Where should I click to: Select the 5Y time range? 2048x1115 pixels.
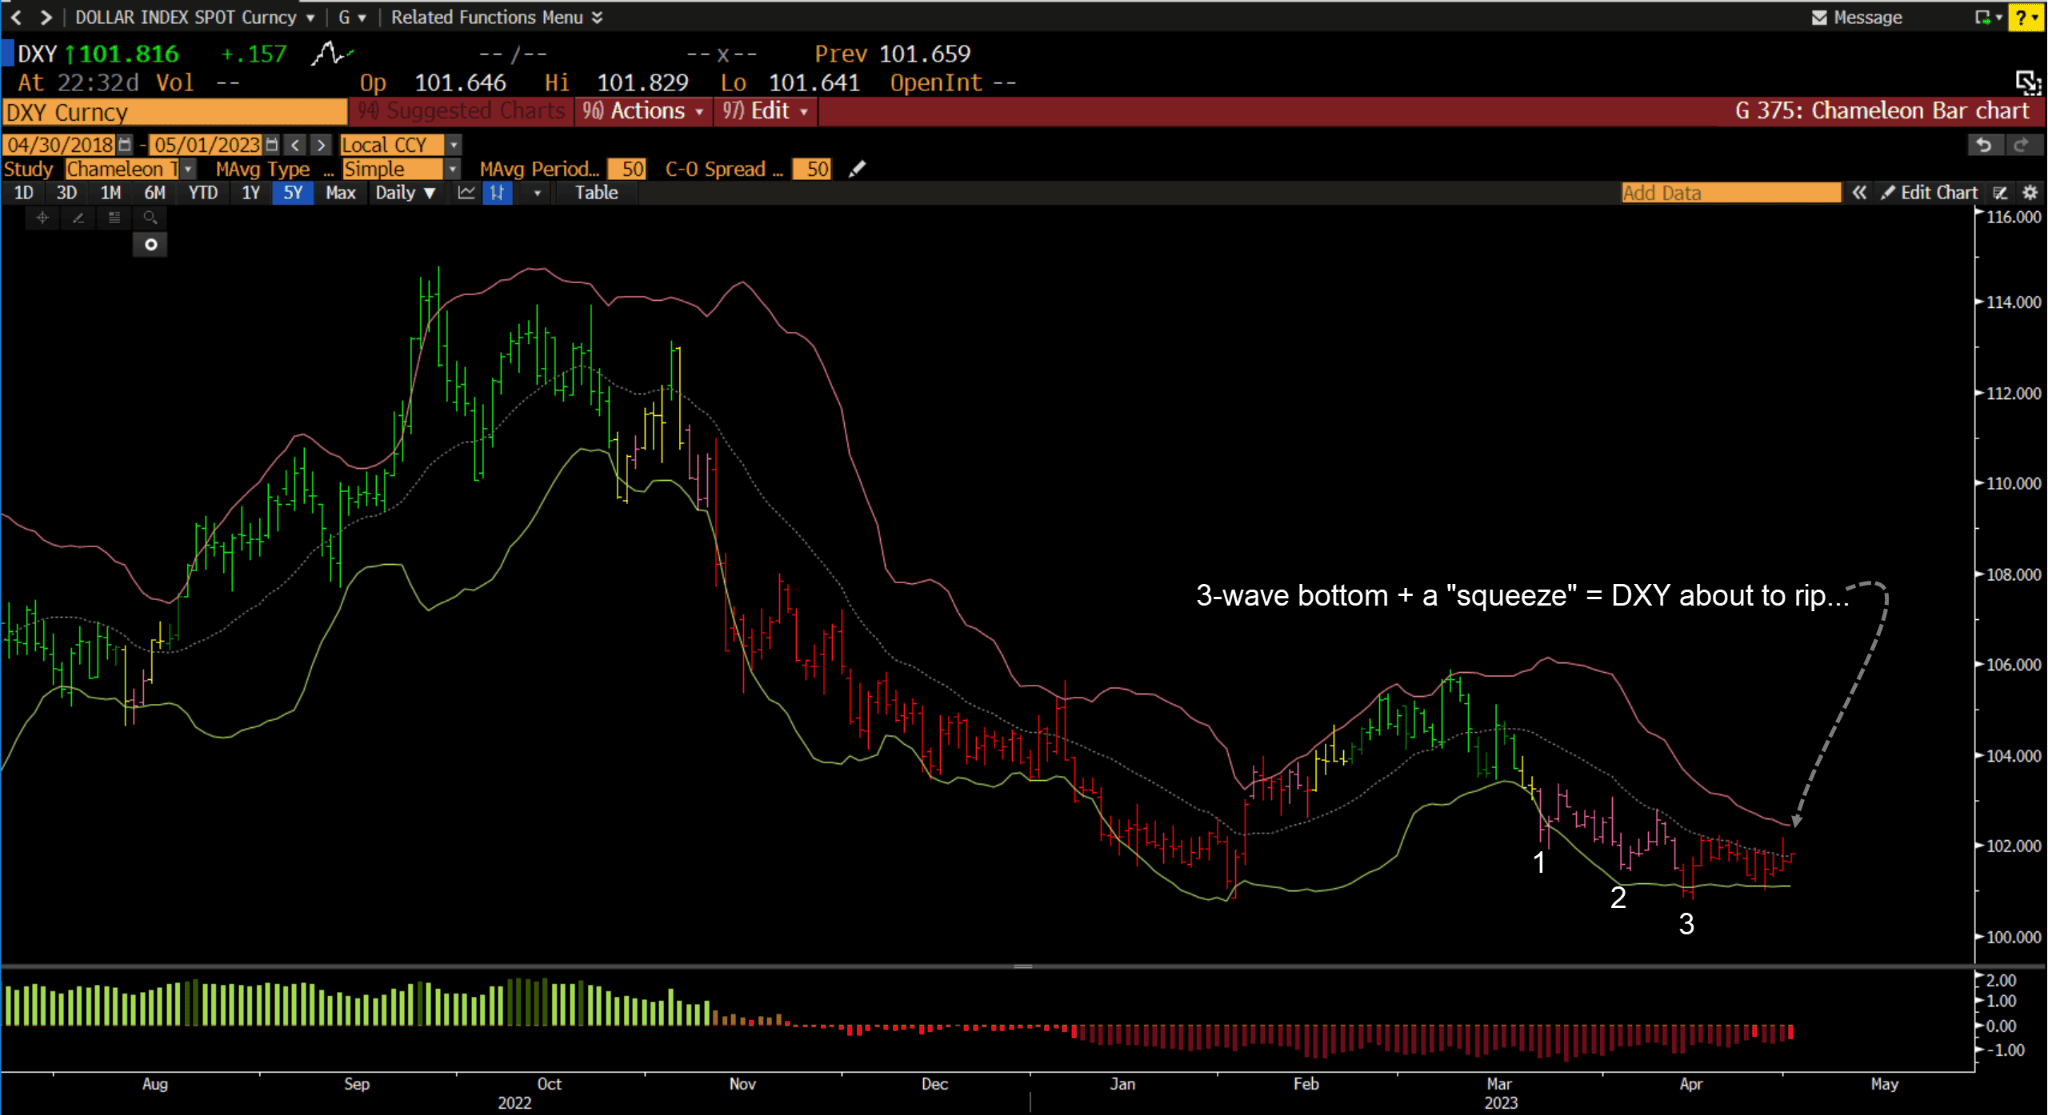pos(292,193)
